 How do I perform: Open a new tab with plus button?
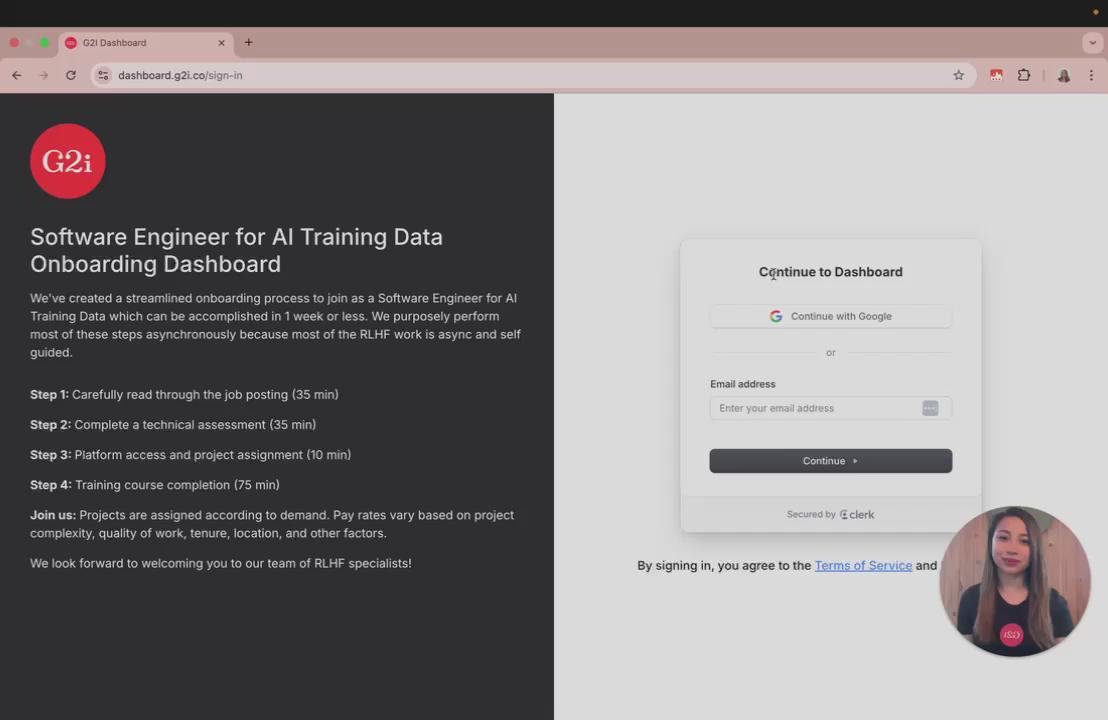(x=249, y=42)
